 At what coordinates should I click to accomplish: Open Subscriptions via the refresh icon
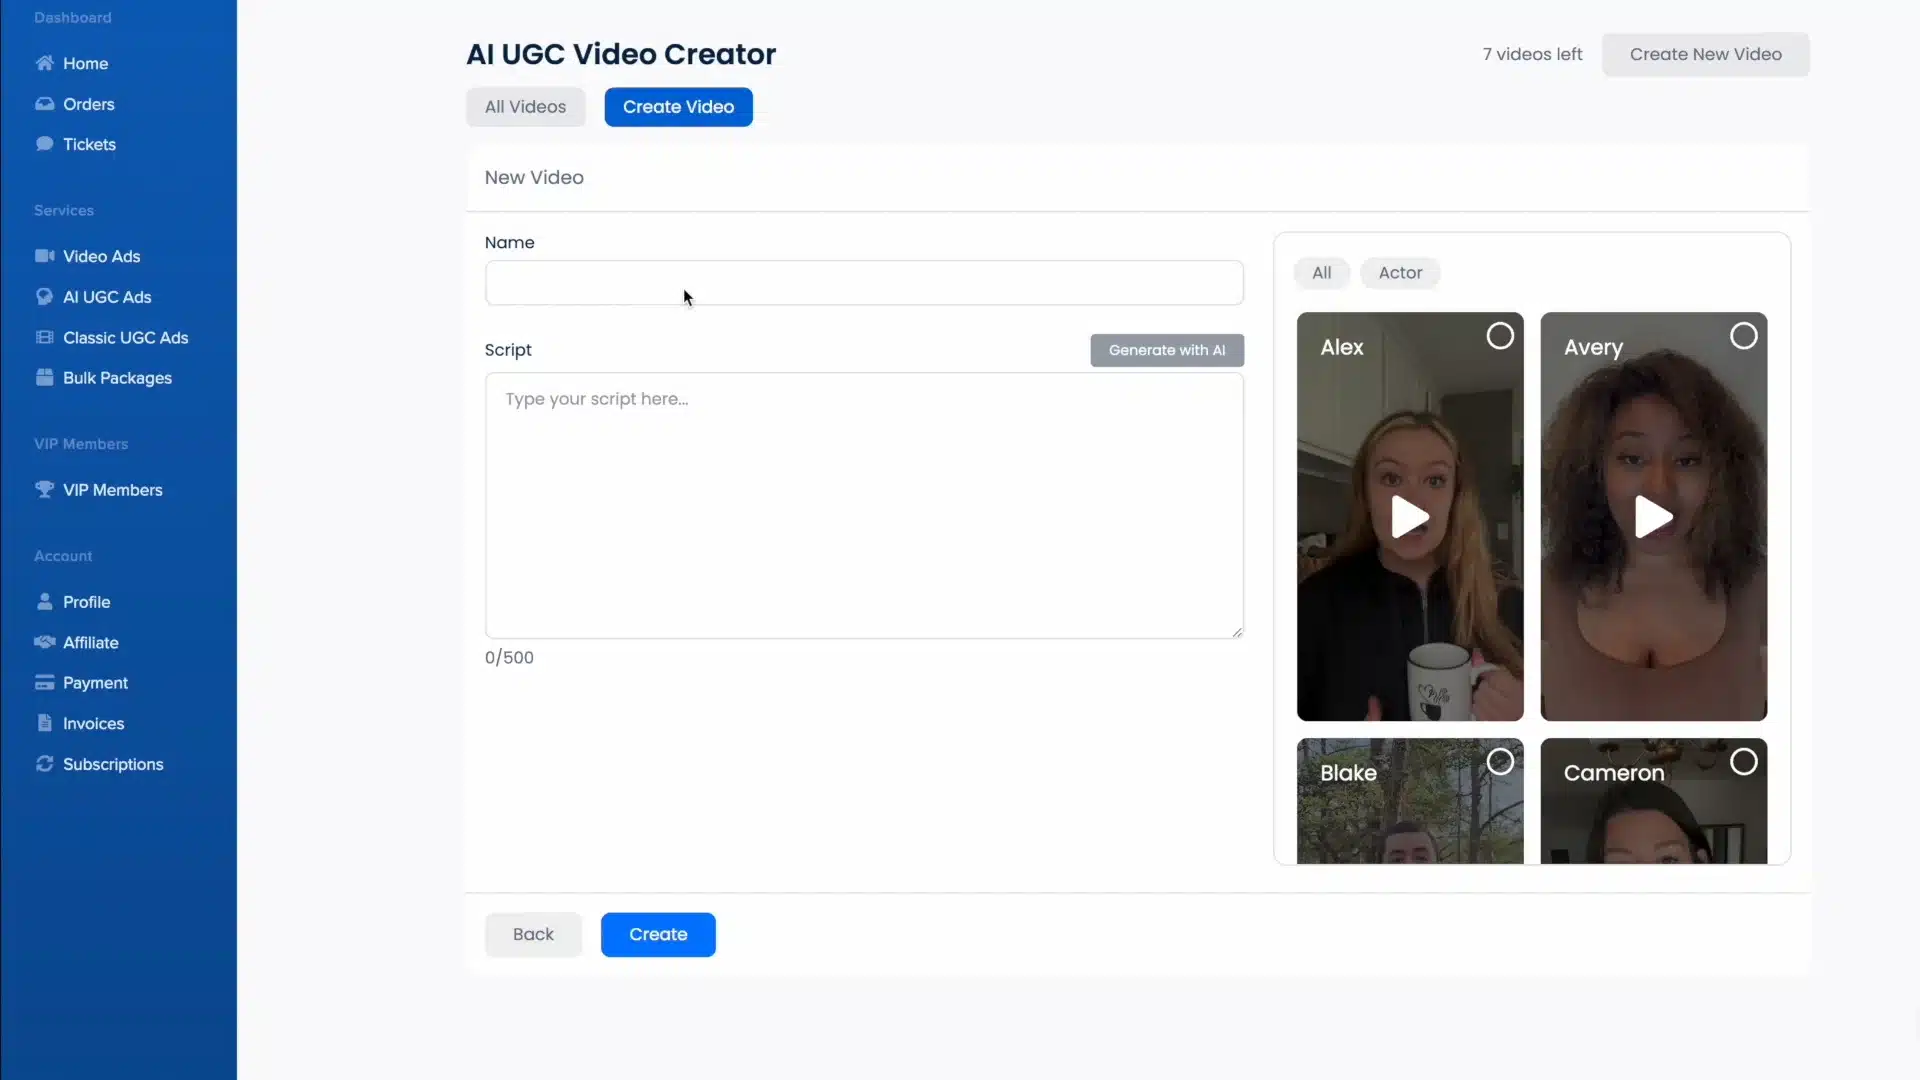(45, 763)
